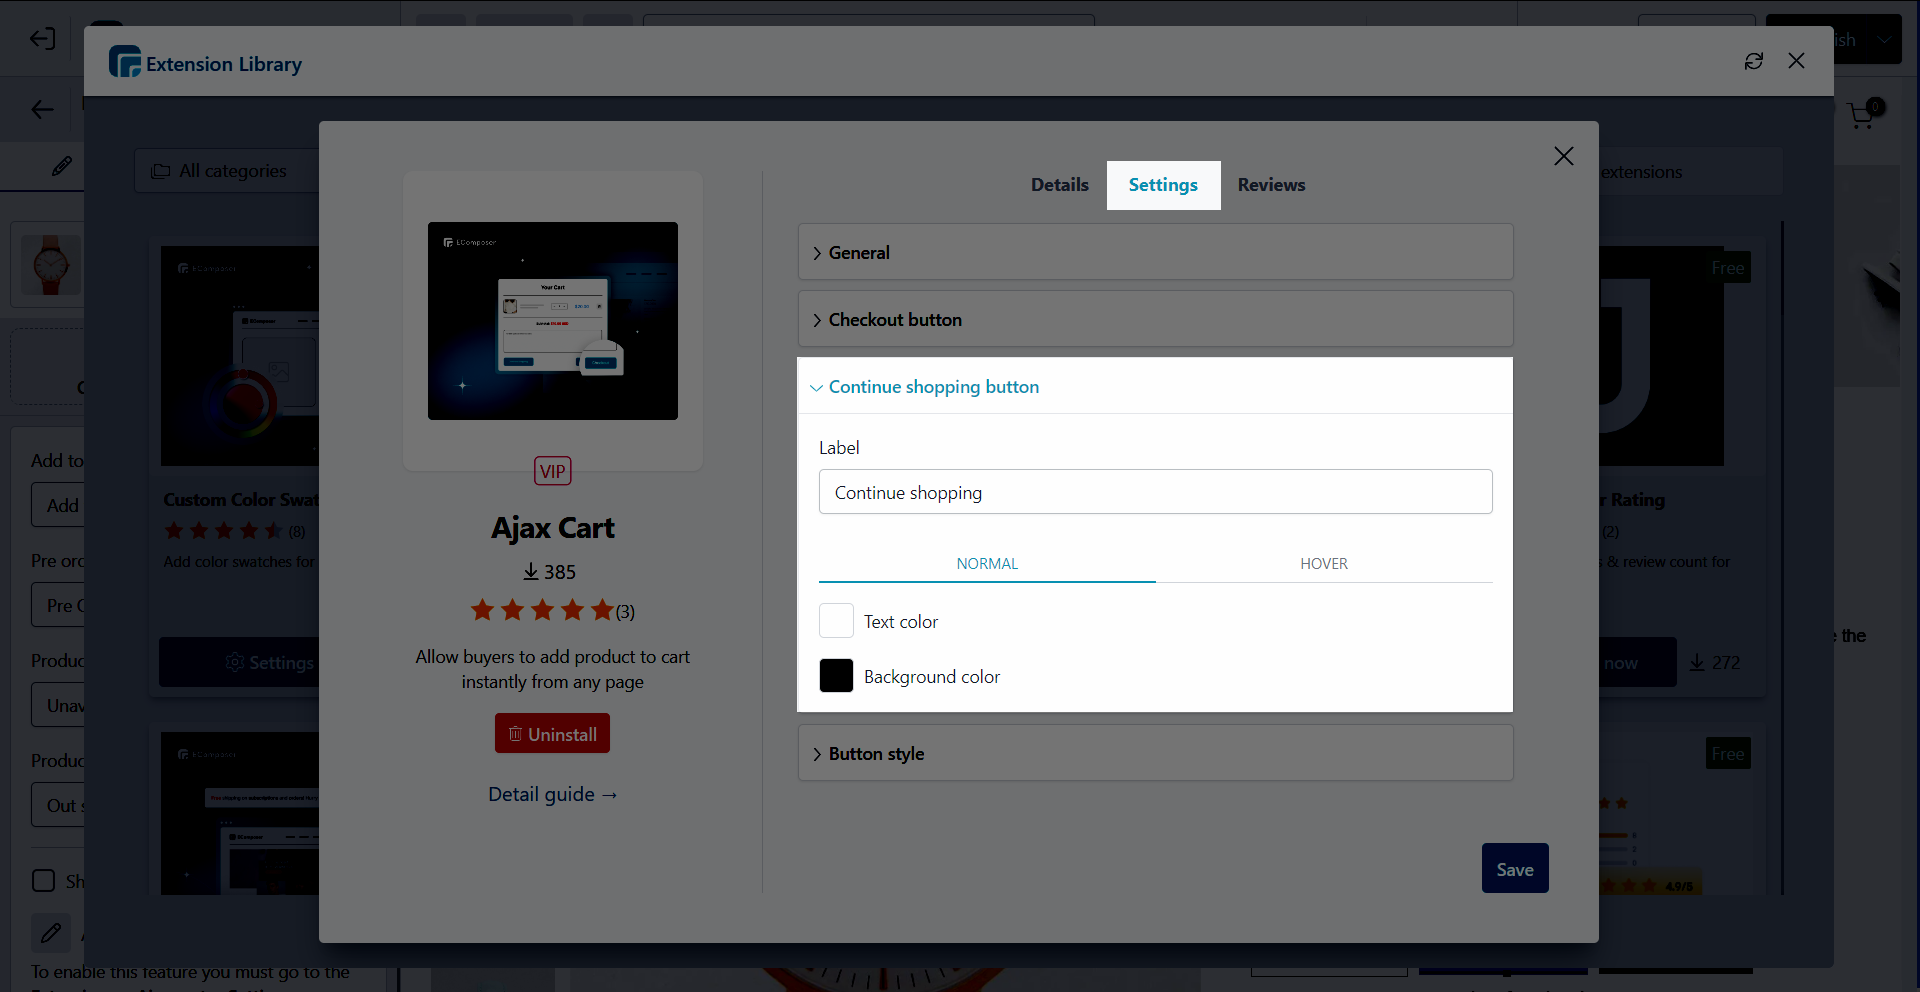Click the watch product thumbnail

coord(51,265)
